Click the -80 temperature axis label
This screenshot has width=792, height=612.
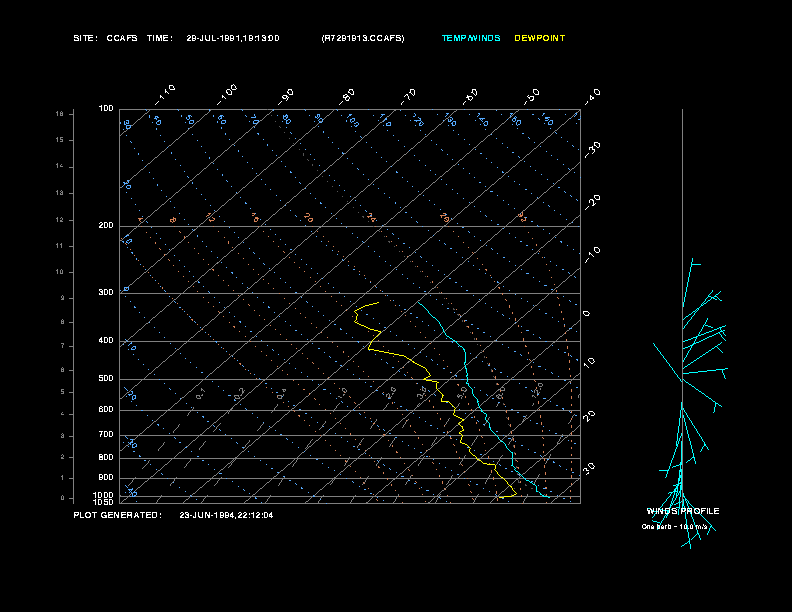point(346,97)
